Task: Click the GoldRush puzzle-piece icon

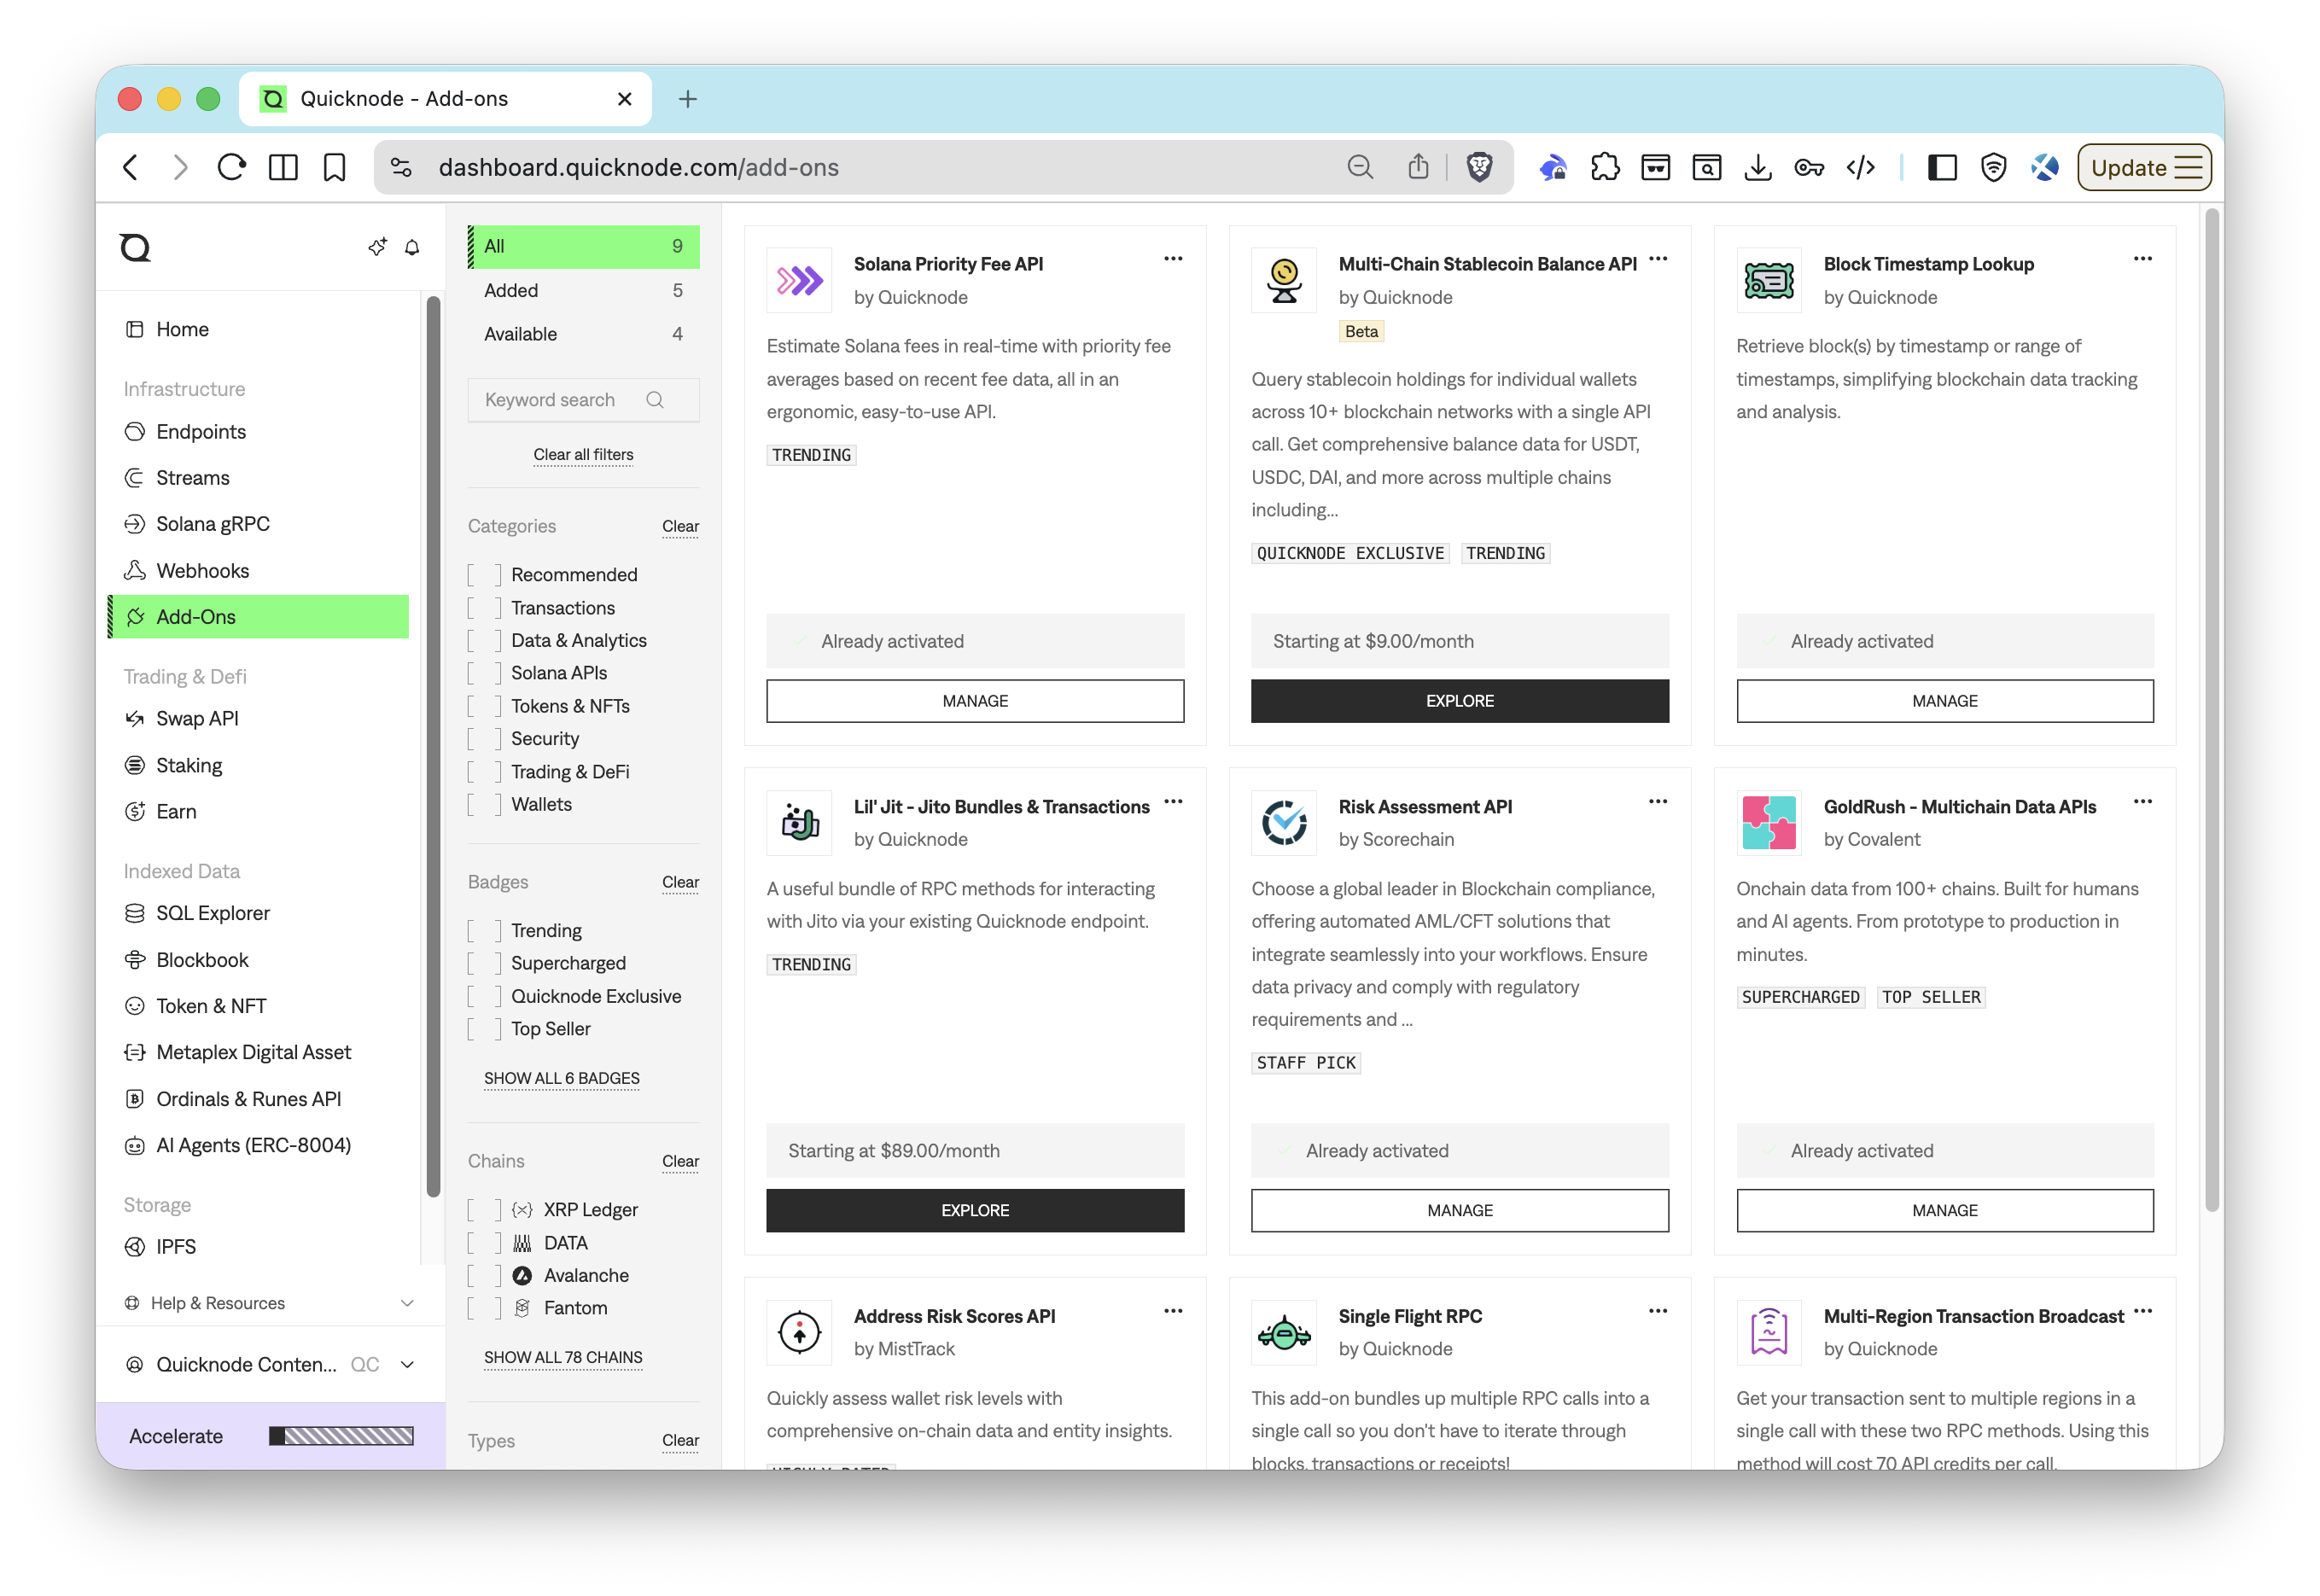Action: pos(1769,823)
